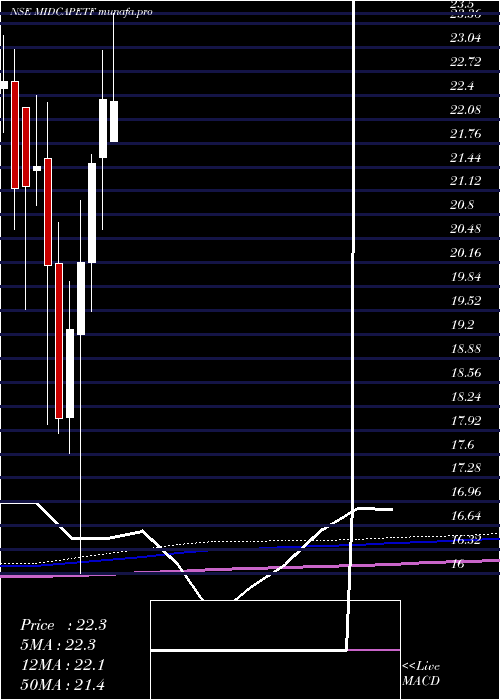Click the '12MA : 22.1' value
Image resolution: width=500 pixels, height=700 pixels.
pos(62,665)
